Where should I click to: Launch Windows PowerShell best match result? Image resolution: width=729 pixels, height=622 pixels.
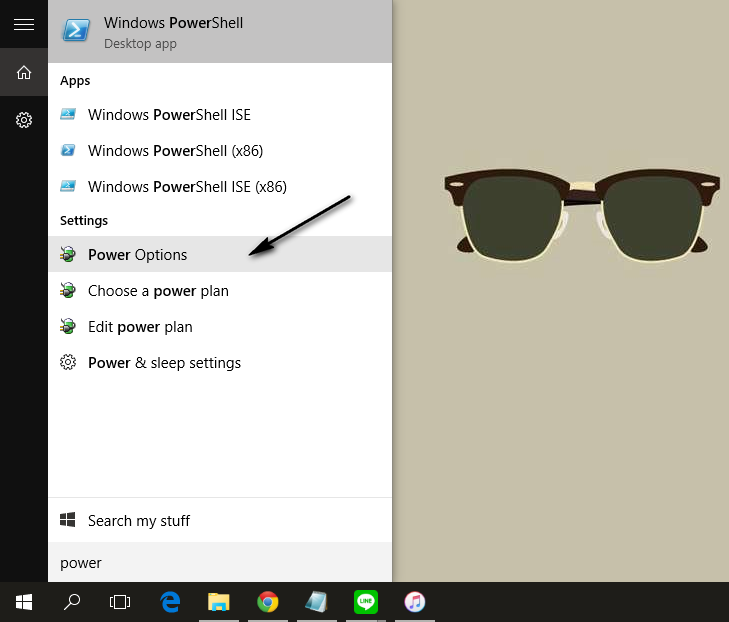point(220,31)
